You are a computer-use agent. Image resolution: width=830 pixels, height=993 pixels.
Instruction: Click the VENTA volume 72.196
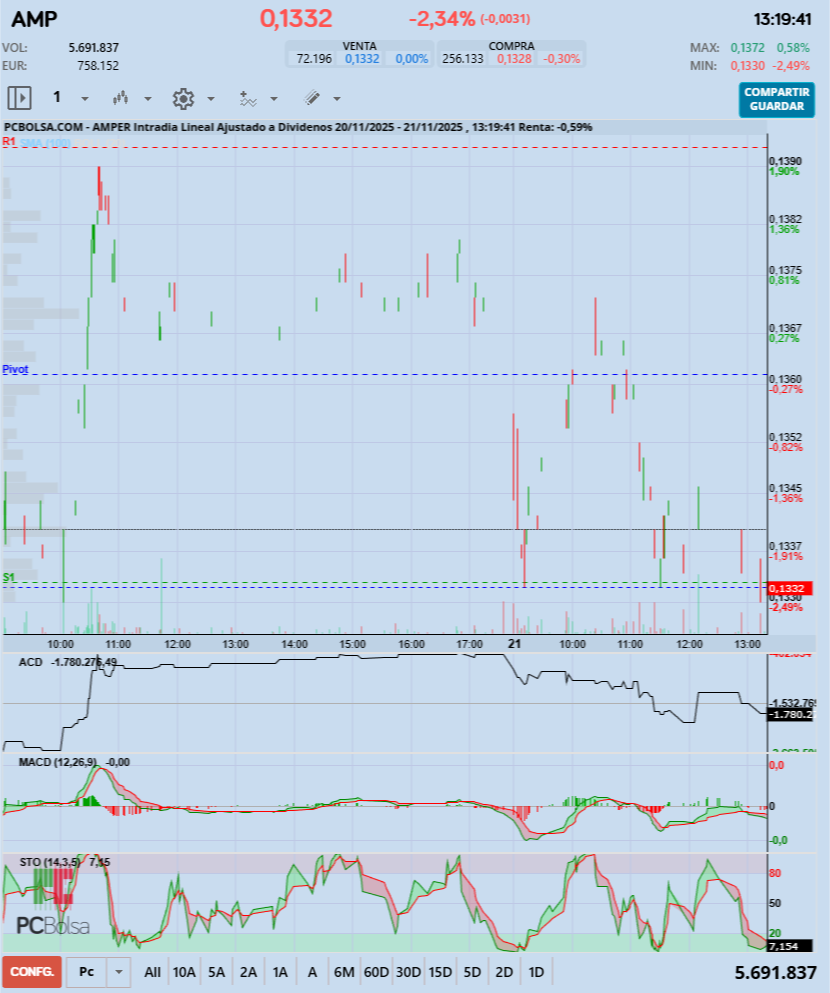(x=314, y=59)
